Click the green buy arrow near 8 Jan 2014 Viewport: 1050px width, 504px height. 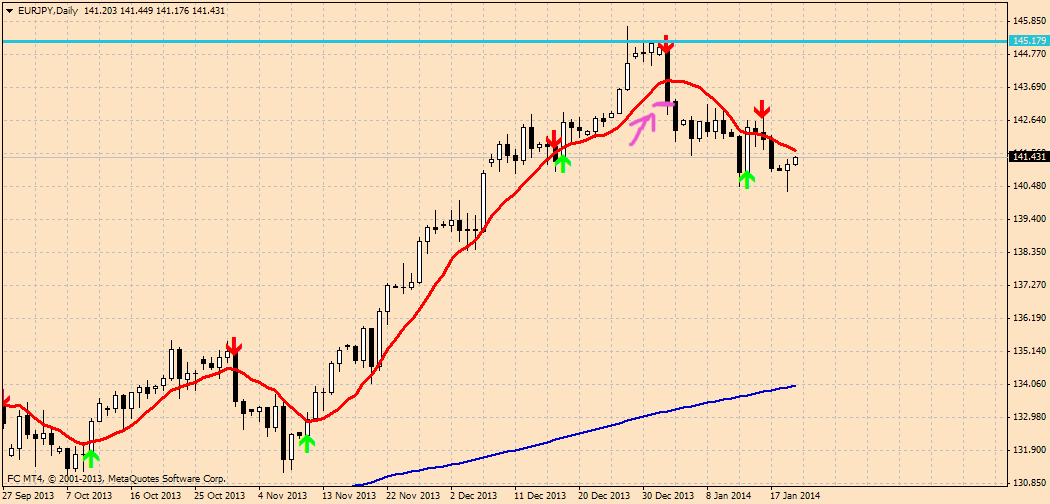[746, 179]
